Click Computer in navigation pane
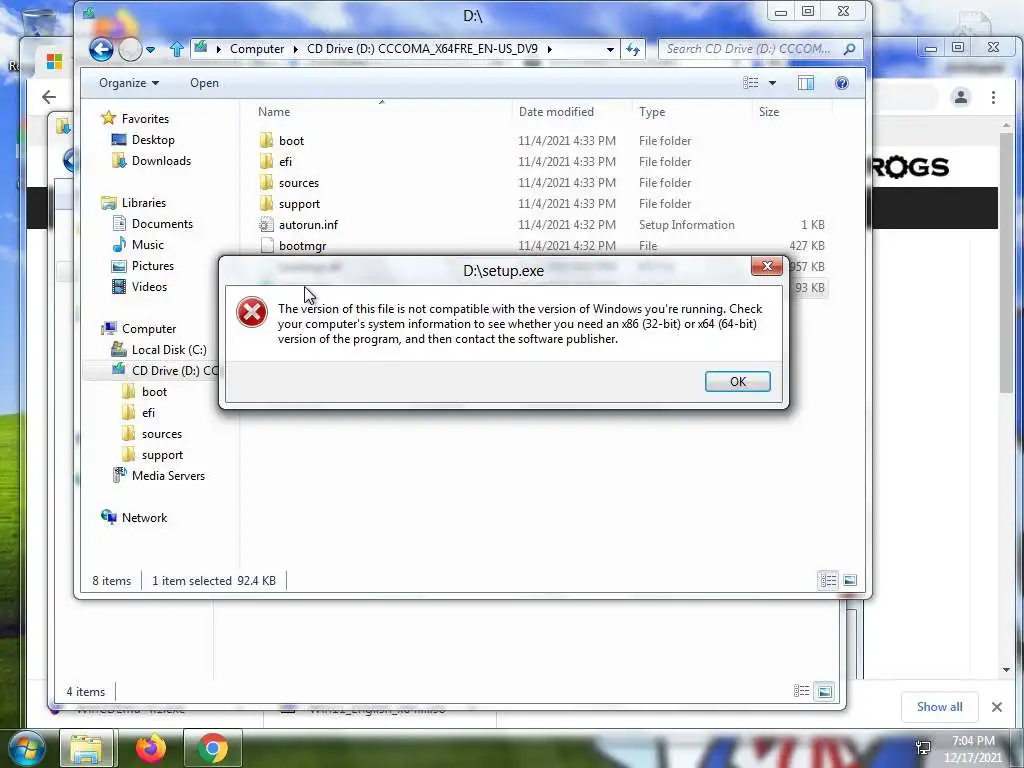 click(x=149, y=328)
